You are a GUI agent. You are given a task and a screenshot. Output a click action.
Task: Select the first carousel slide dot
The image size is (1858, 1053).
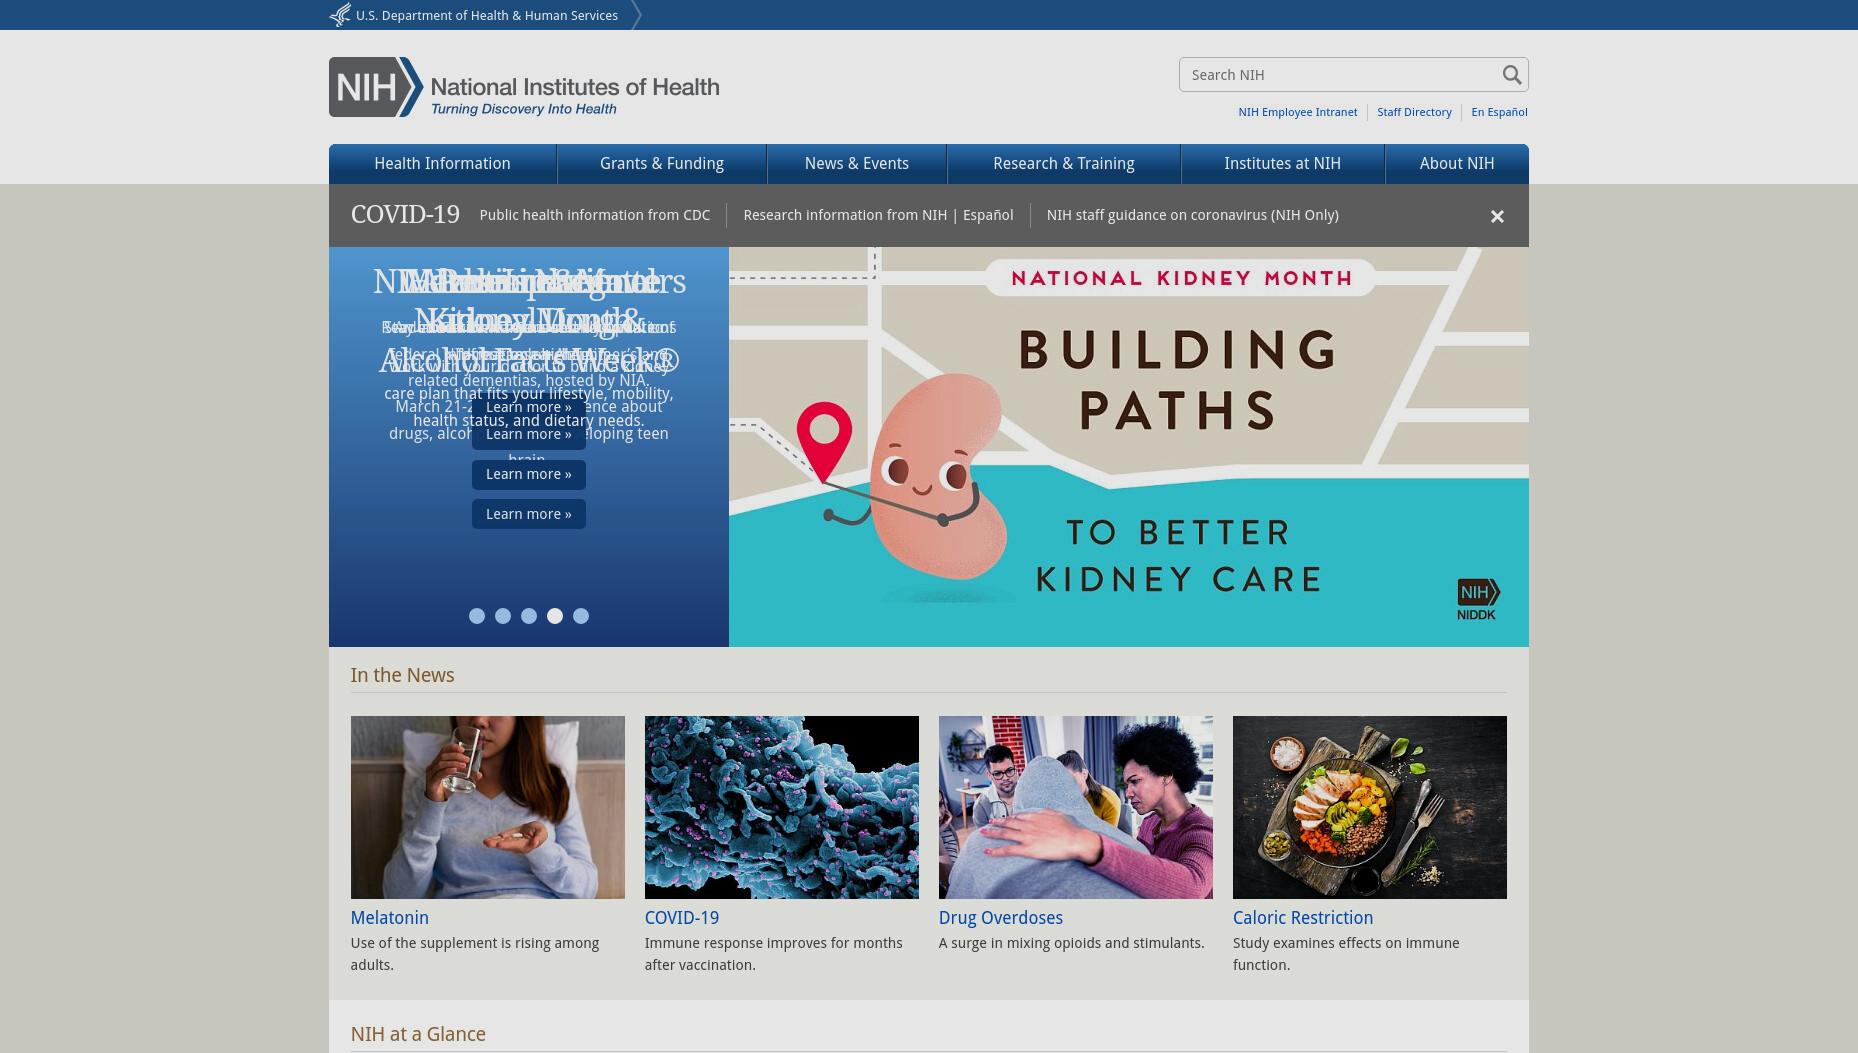[x=477, y=616]
